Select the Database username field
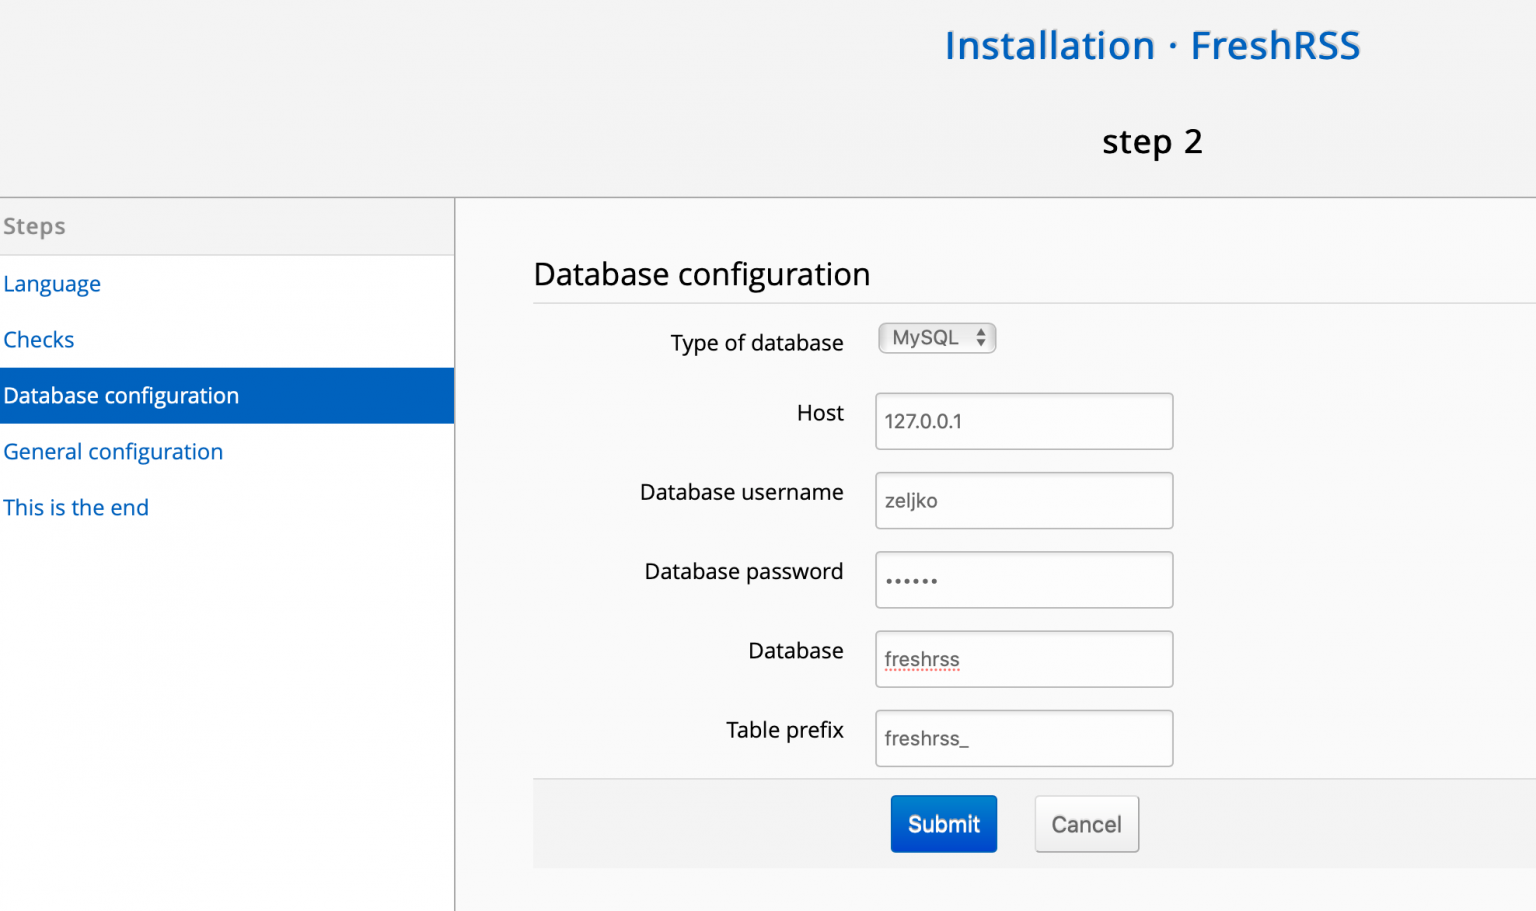 [1023, 500]
